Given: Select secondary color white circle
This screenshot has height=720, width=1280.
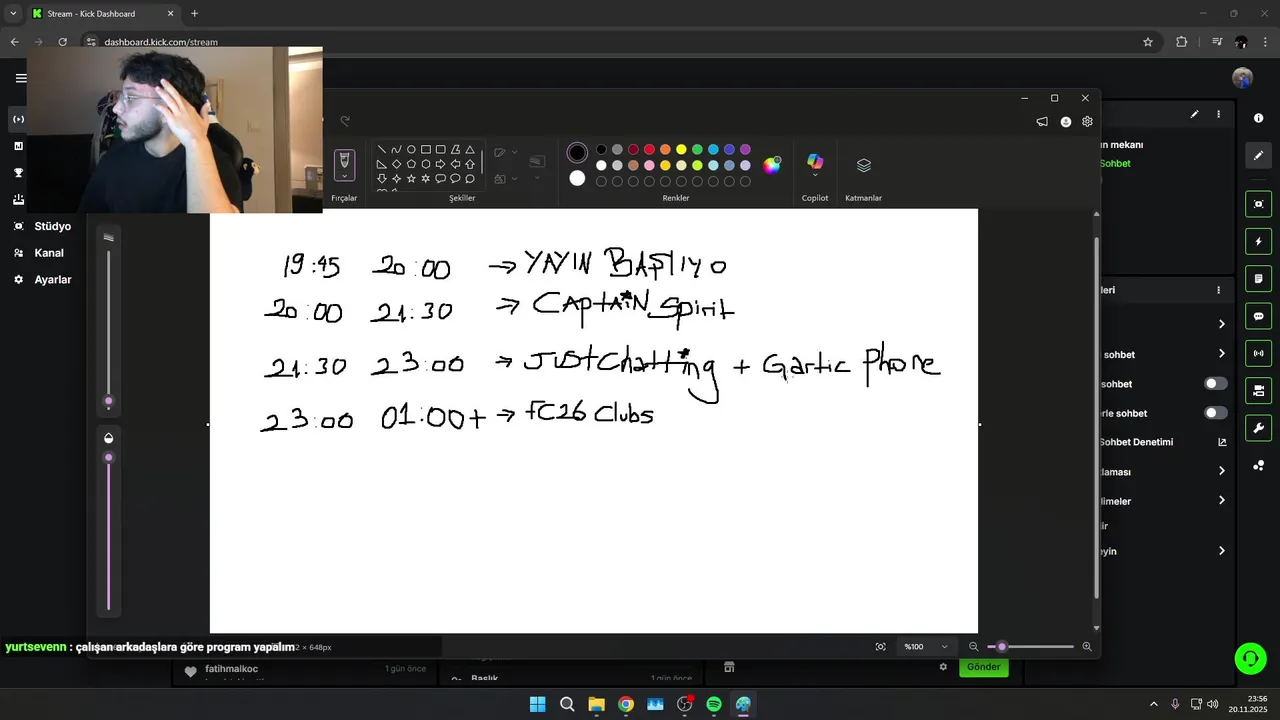Looking at the screenshot, I should pos(577,178).
